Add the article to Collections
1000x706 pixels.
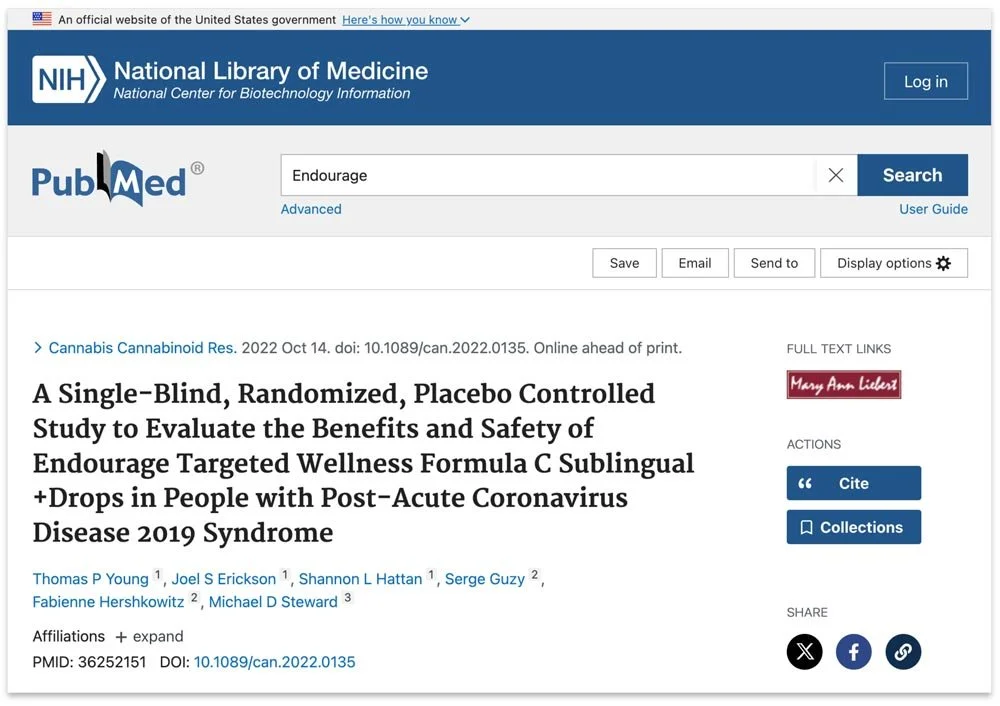pyautogui.click(x=853, y=527)
